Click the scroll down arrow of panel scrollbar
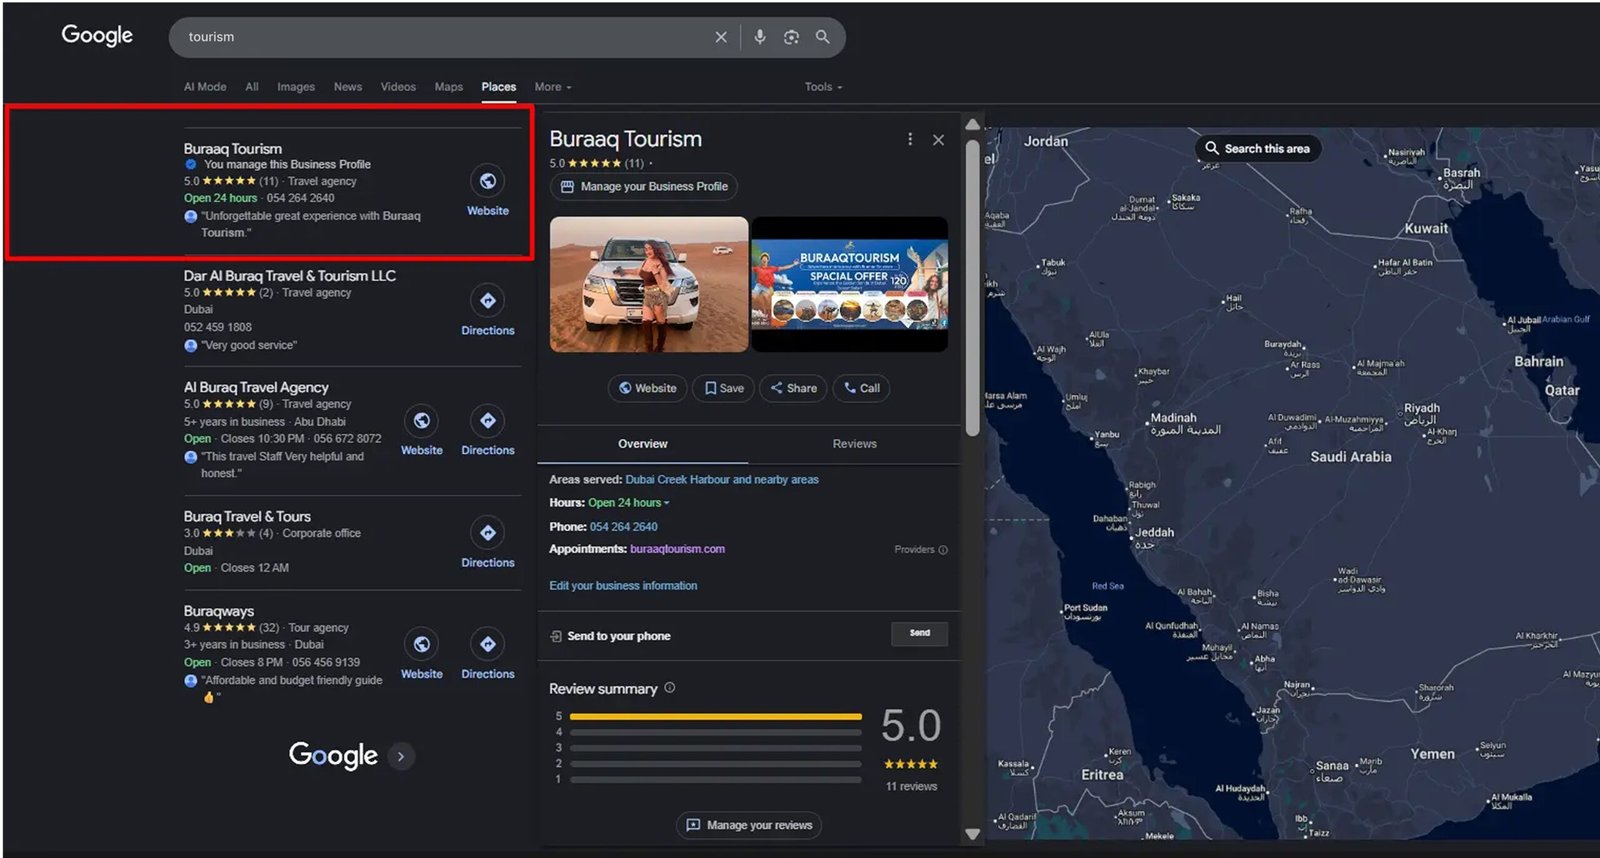 972,833
